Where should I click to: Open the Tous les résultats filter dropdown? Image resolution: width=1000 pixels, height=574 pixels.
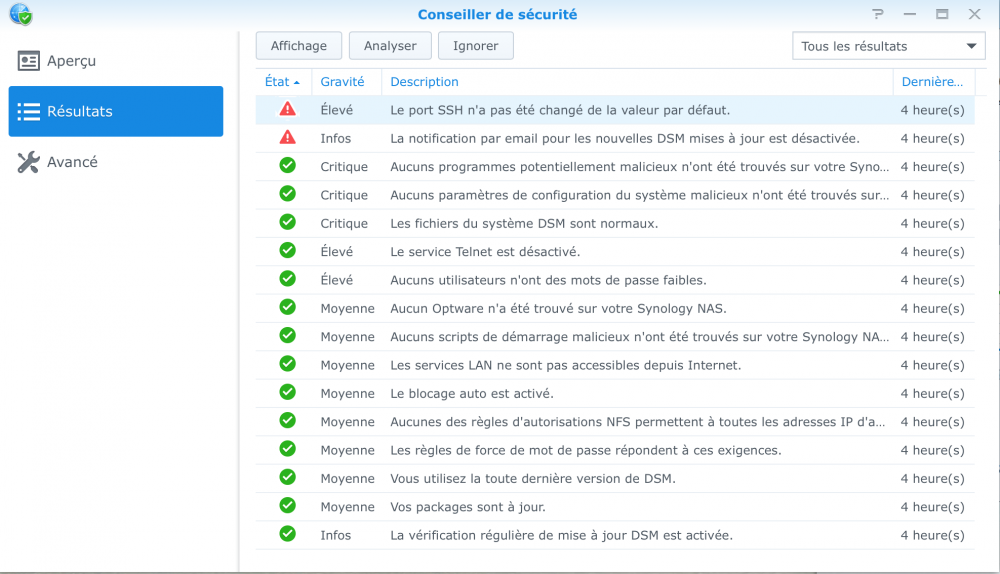[888, 46]
